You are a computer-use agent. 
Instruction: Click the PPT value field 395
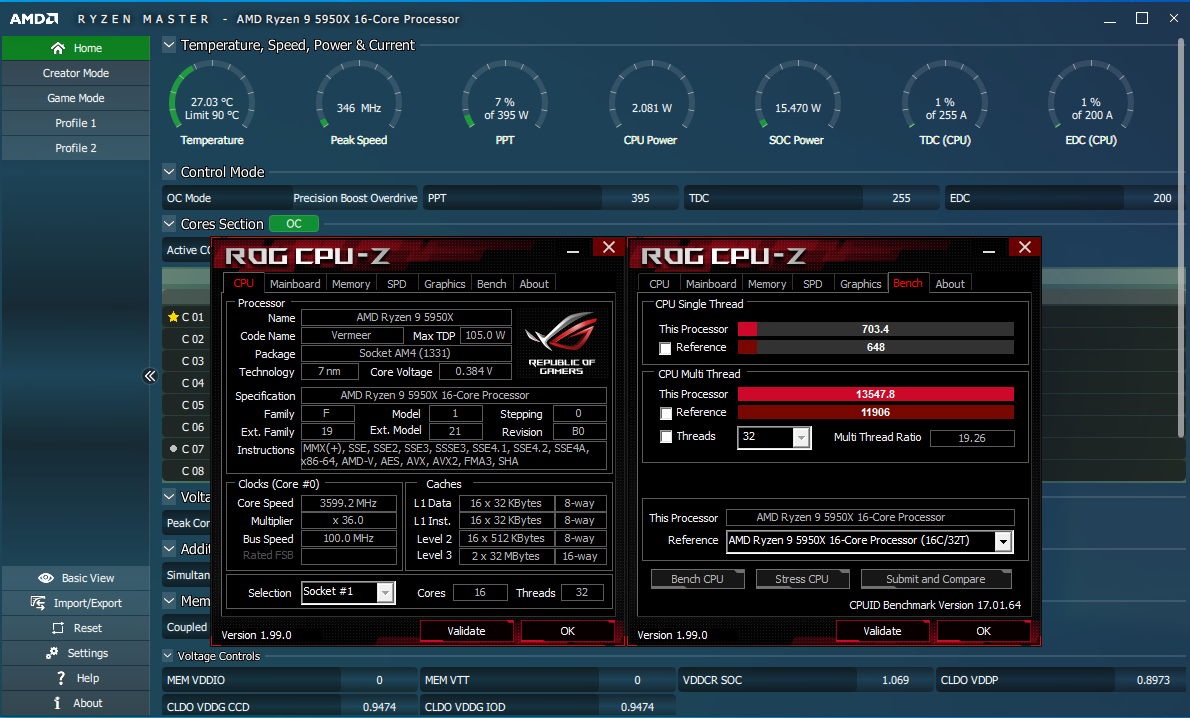pos(641,198)
